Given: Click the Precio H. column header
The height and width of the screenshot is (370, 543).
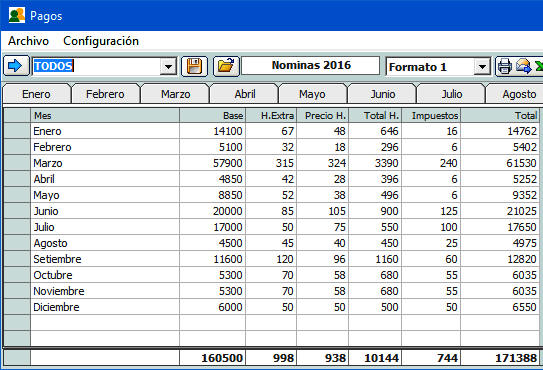Looking at the screenshot, I should pos(323,115).
